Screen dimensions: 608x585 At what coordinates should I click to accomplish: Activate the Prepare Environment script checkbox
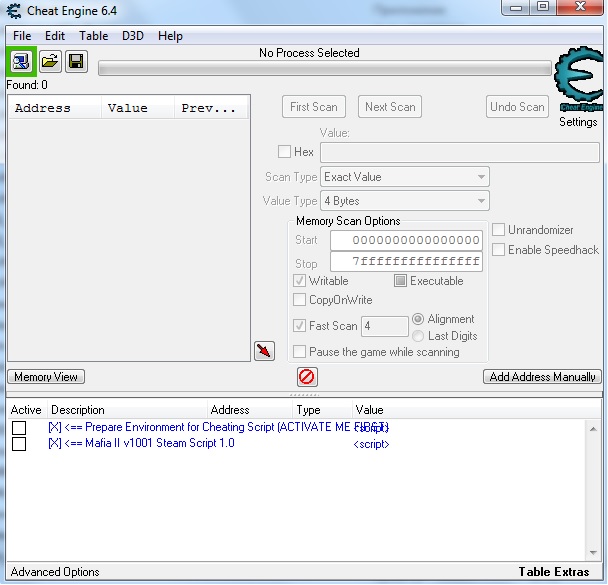19,428
